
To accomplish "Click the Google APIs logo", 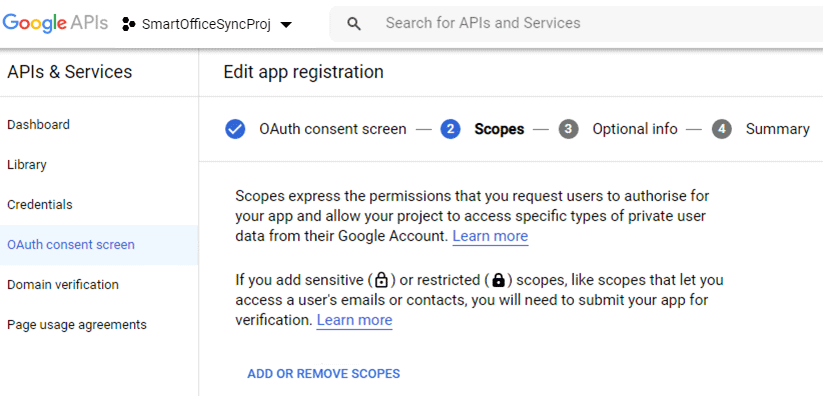I will tap(55, 23).
